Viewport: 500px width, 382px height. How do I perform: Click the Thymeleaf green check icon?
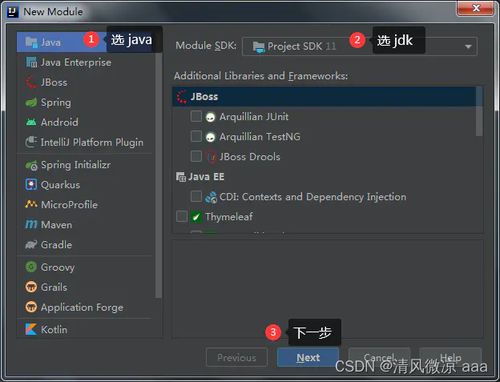point(196,217)
